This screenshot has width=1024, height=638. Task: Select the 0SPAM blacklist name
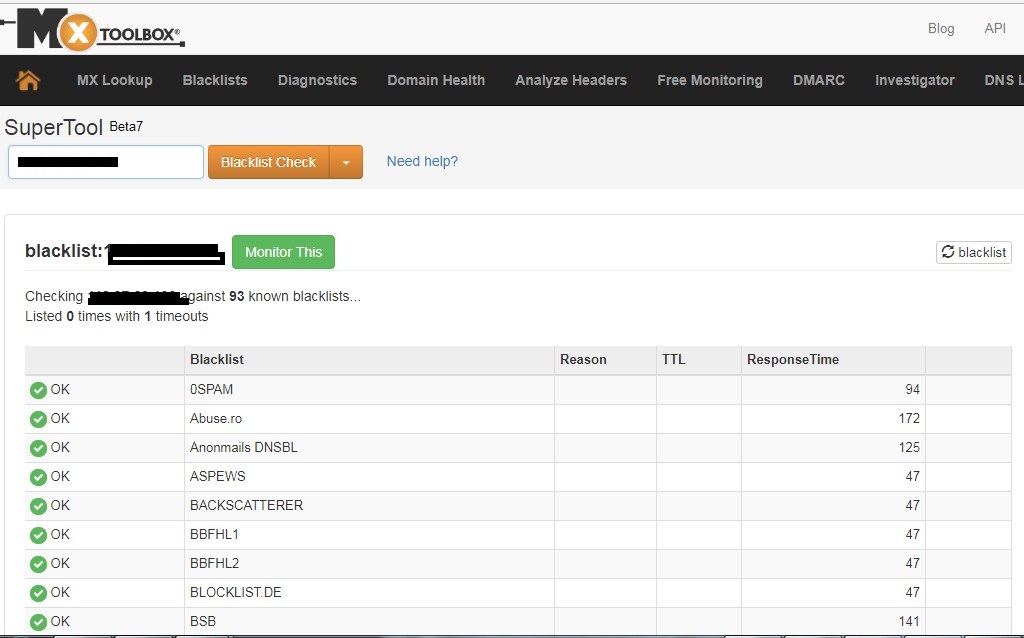(x=212, y=389)
